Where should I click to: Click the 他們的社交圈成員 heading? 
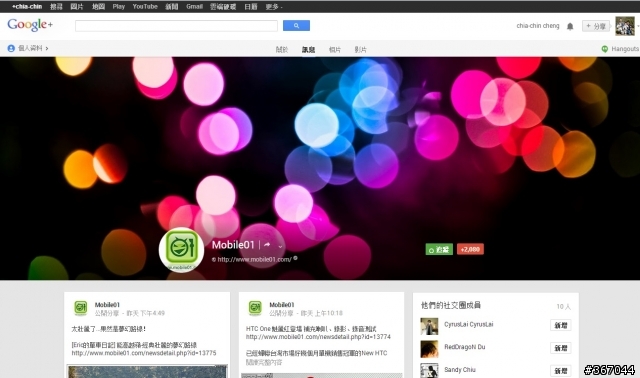tap(451, 305)
